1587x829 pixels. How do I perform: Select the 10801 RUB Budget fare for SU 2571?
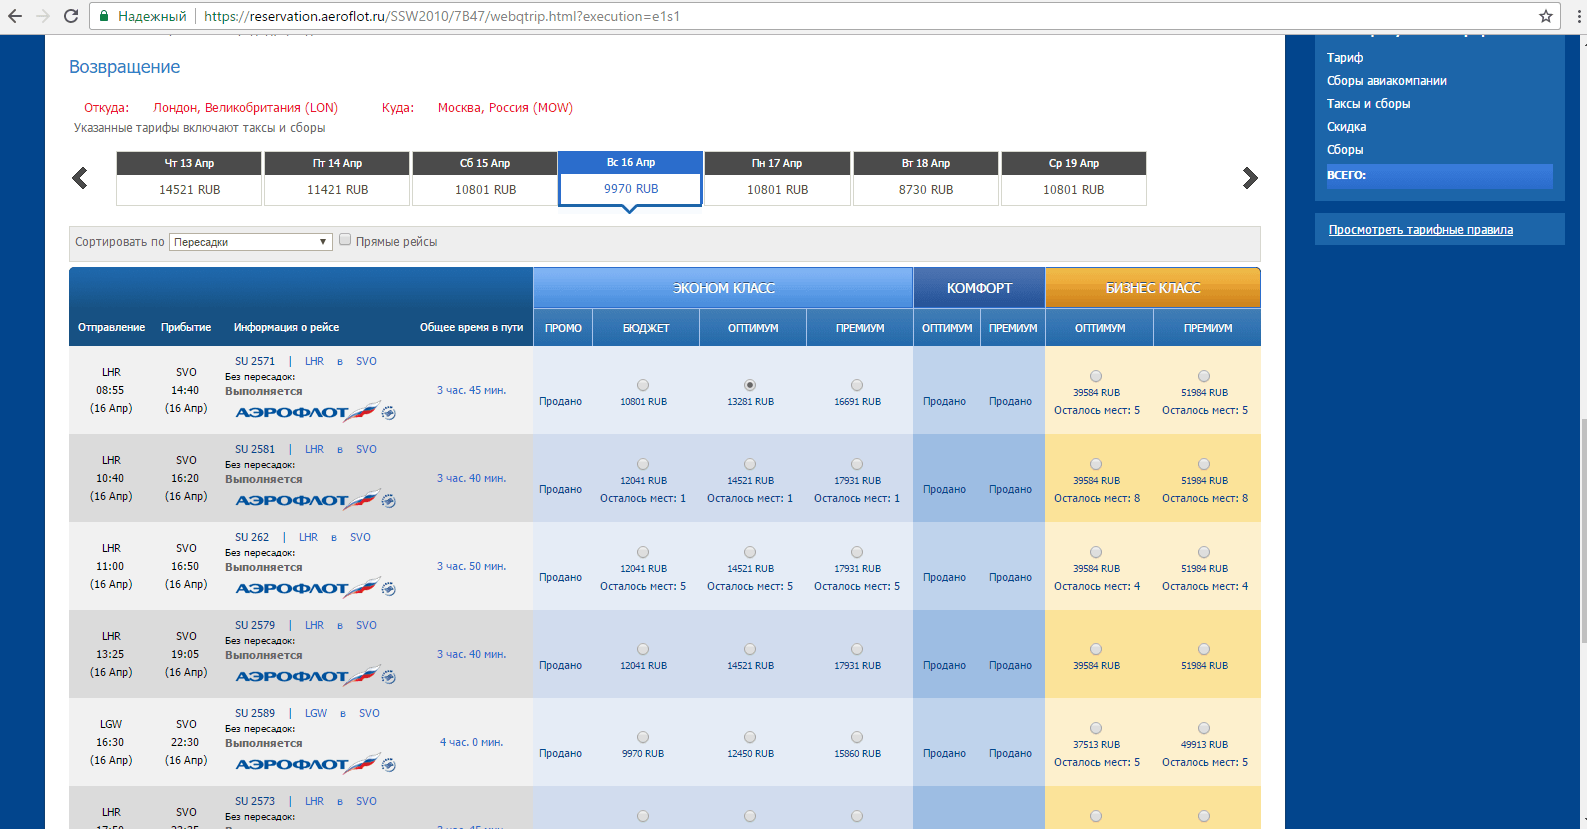(643, 385)
